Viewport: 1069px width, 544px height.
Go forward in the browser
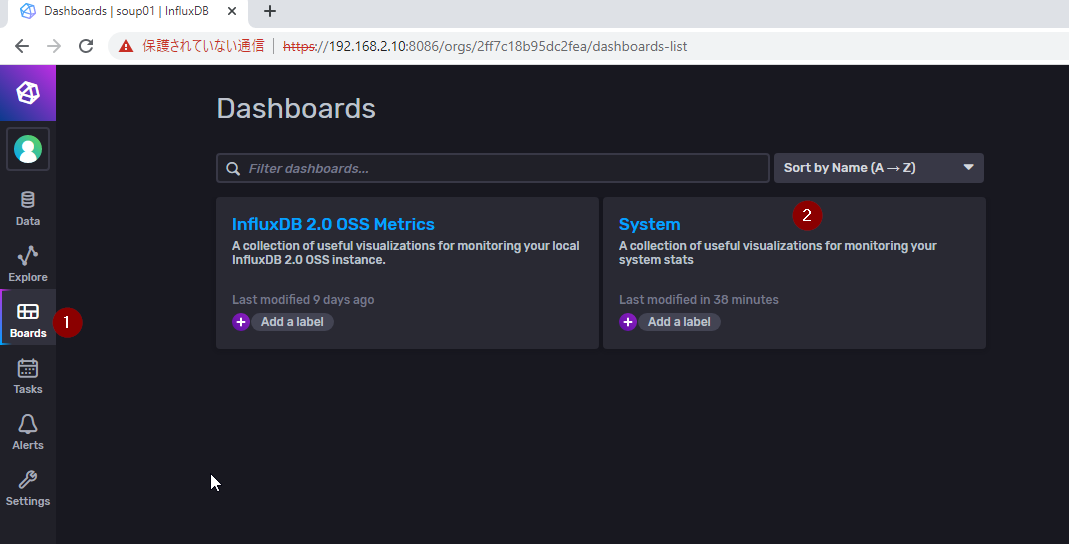54,46
